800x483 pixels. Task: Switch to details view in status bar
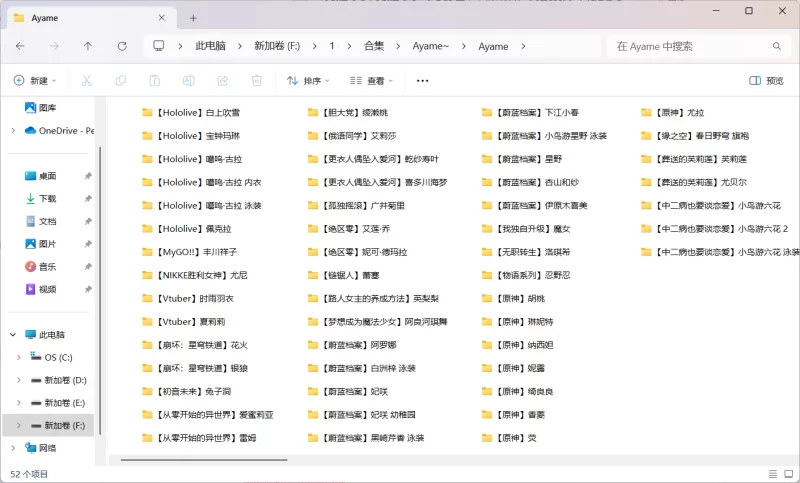[773, 474]
